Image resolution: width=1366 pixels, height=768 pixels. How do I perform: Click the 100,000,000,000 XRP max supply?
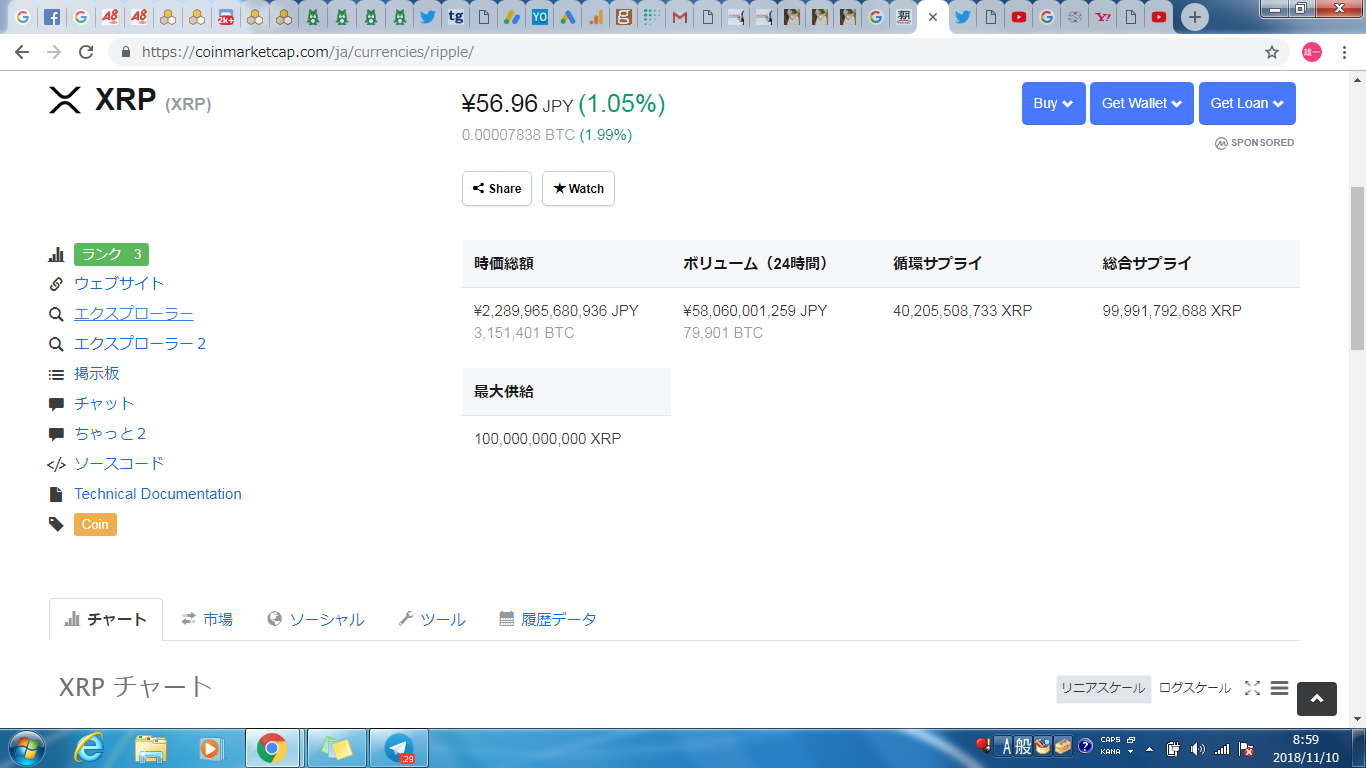point(548,439)
